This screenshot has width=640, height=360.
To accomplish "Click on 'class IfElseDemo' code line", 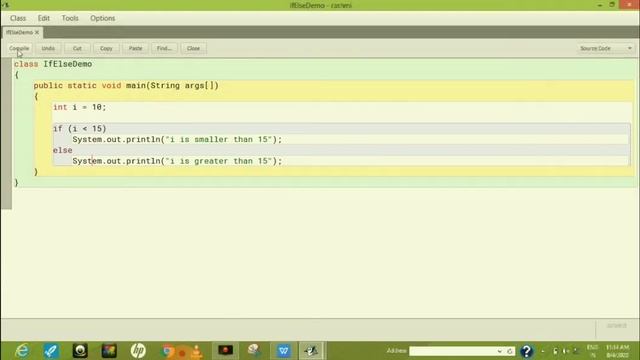I will tap(53, 64).
